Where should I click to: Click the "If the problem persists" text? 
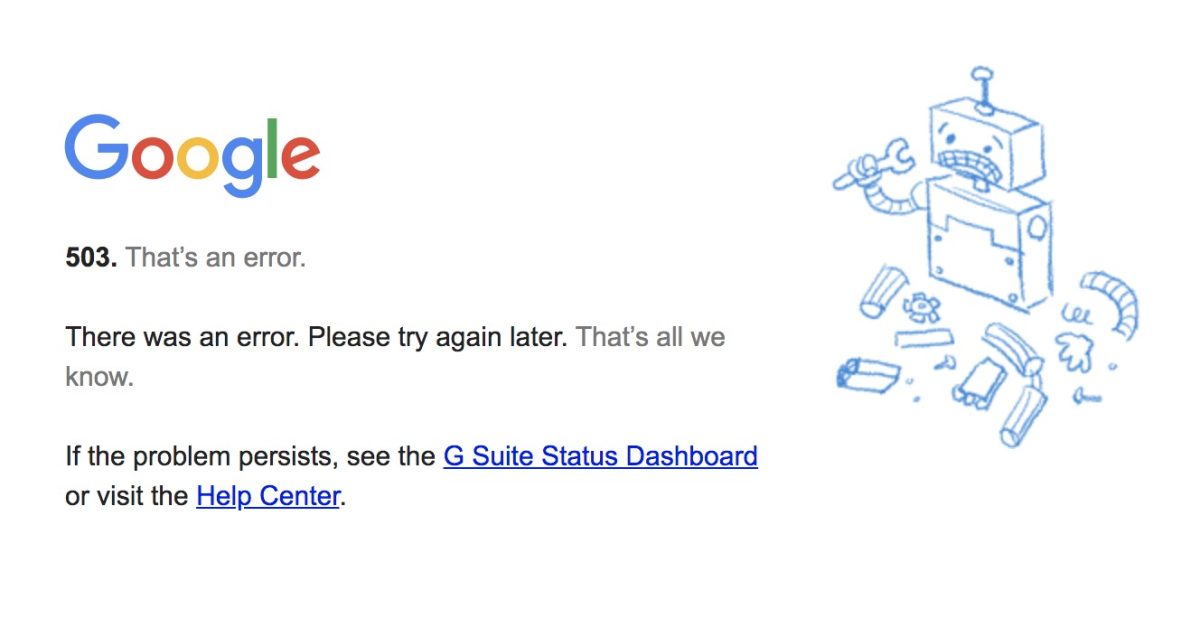click(202, 456)
